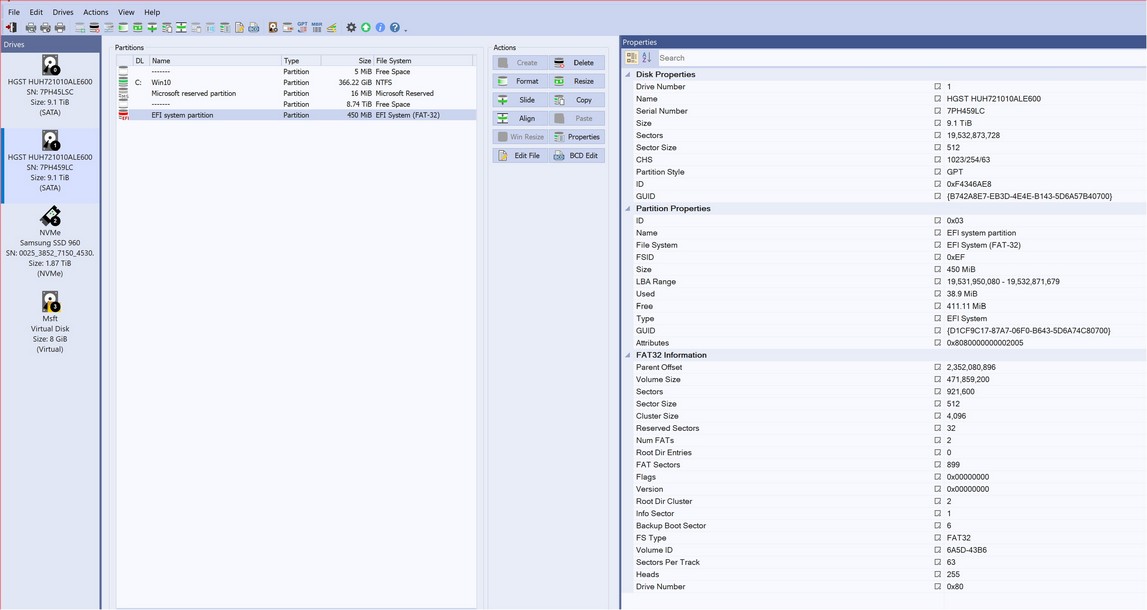Click the Type column header
Viewport: 1147px width, 610px height.
[301, 61]
